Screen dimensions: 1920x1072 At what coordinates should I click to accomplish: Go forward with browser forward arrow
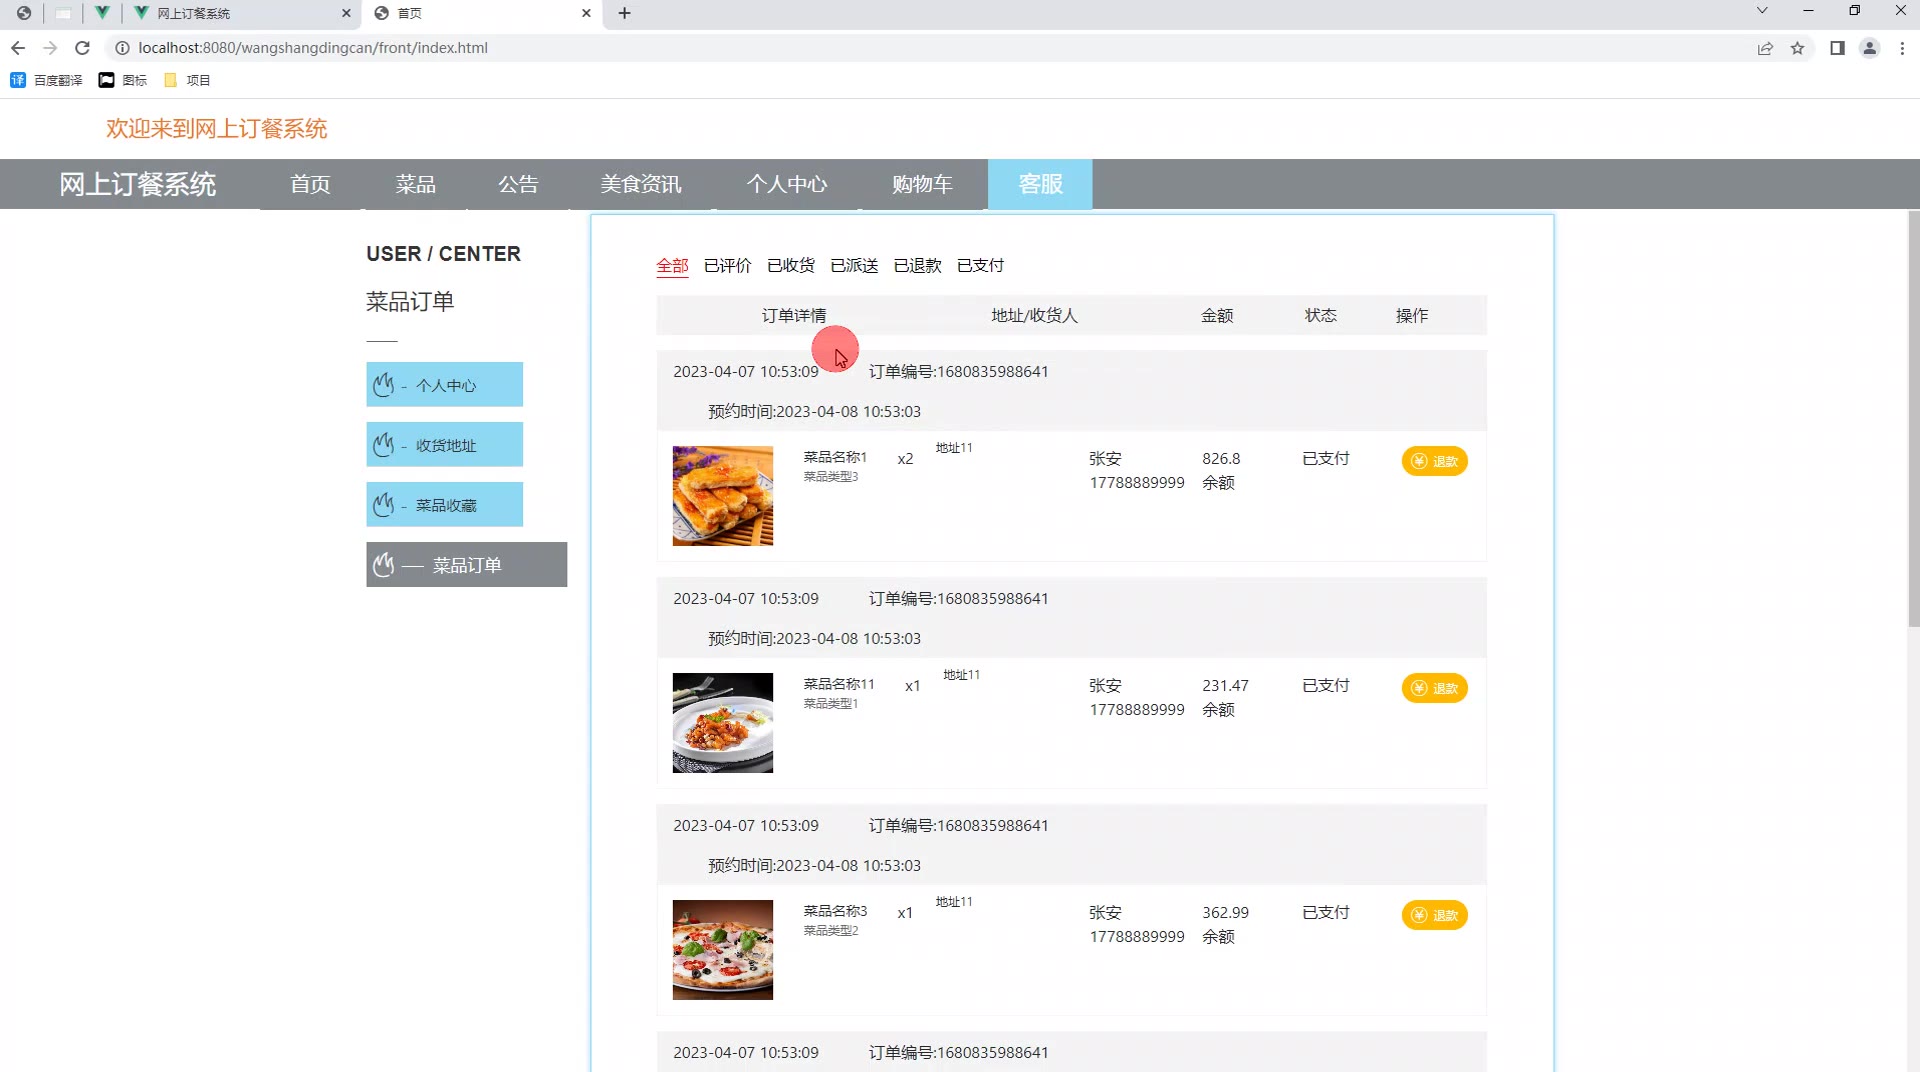pos(50,48)
